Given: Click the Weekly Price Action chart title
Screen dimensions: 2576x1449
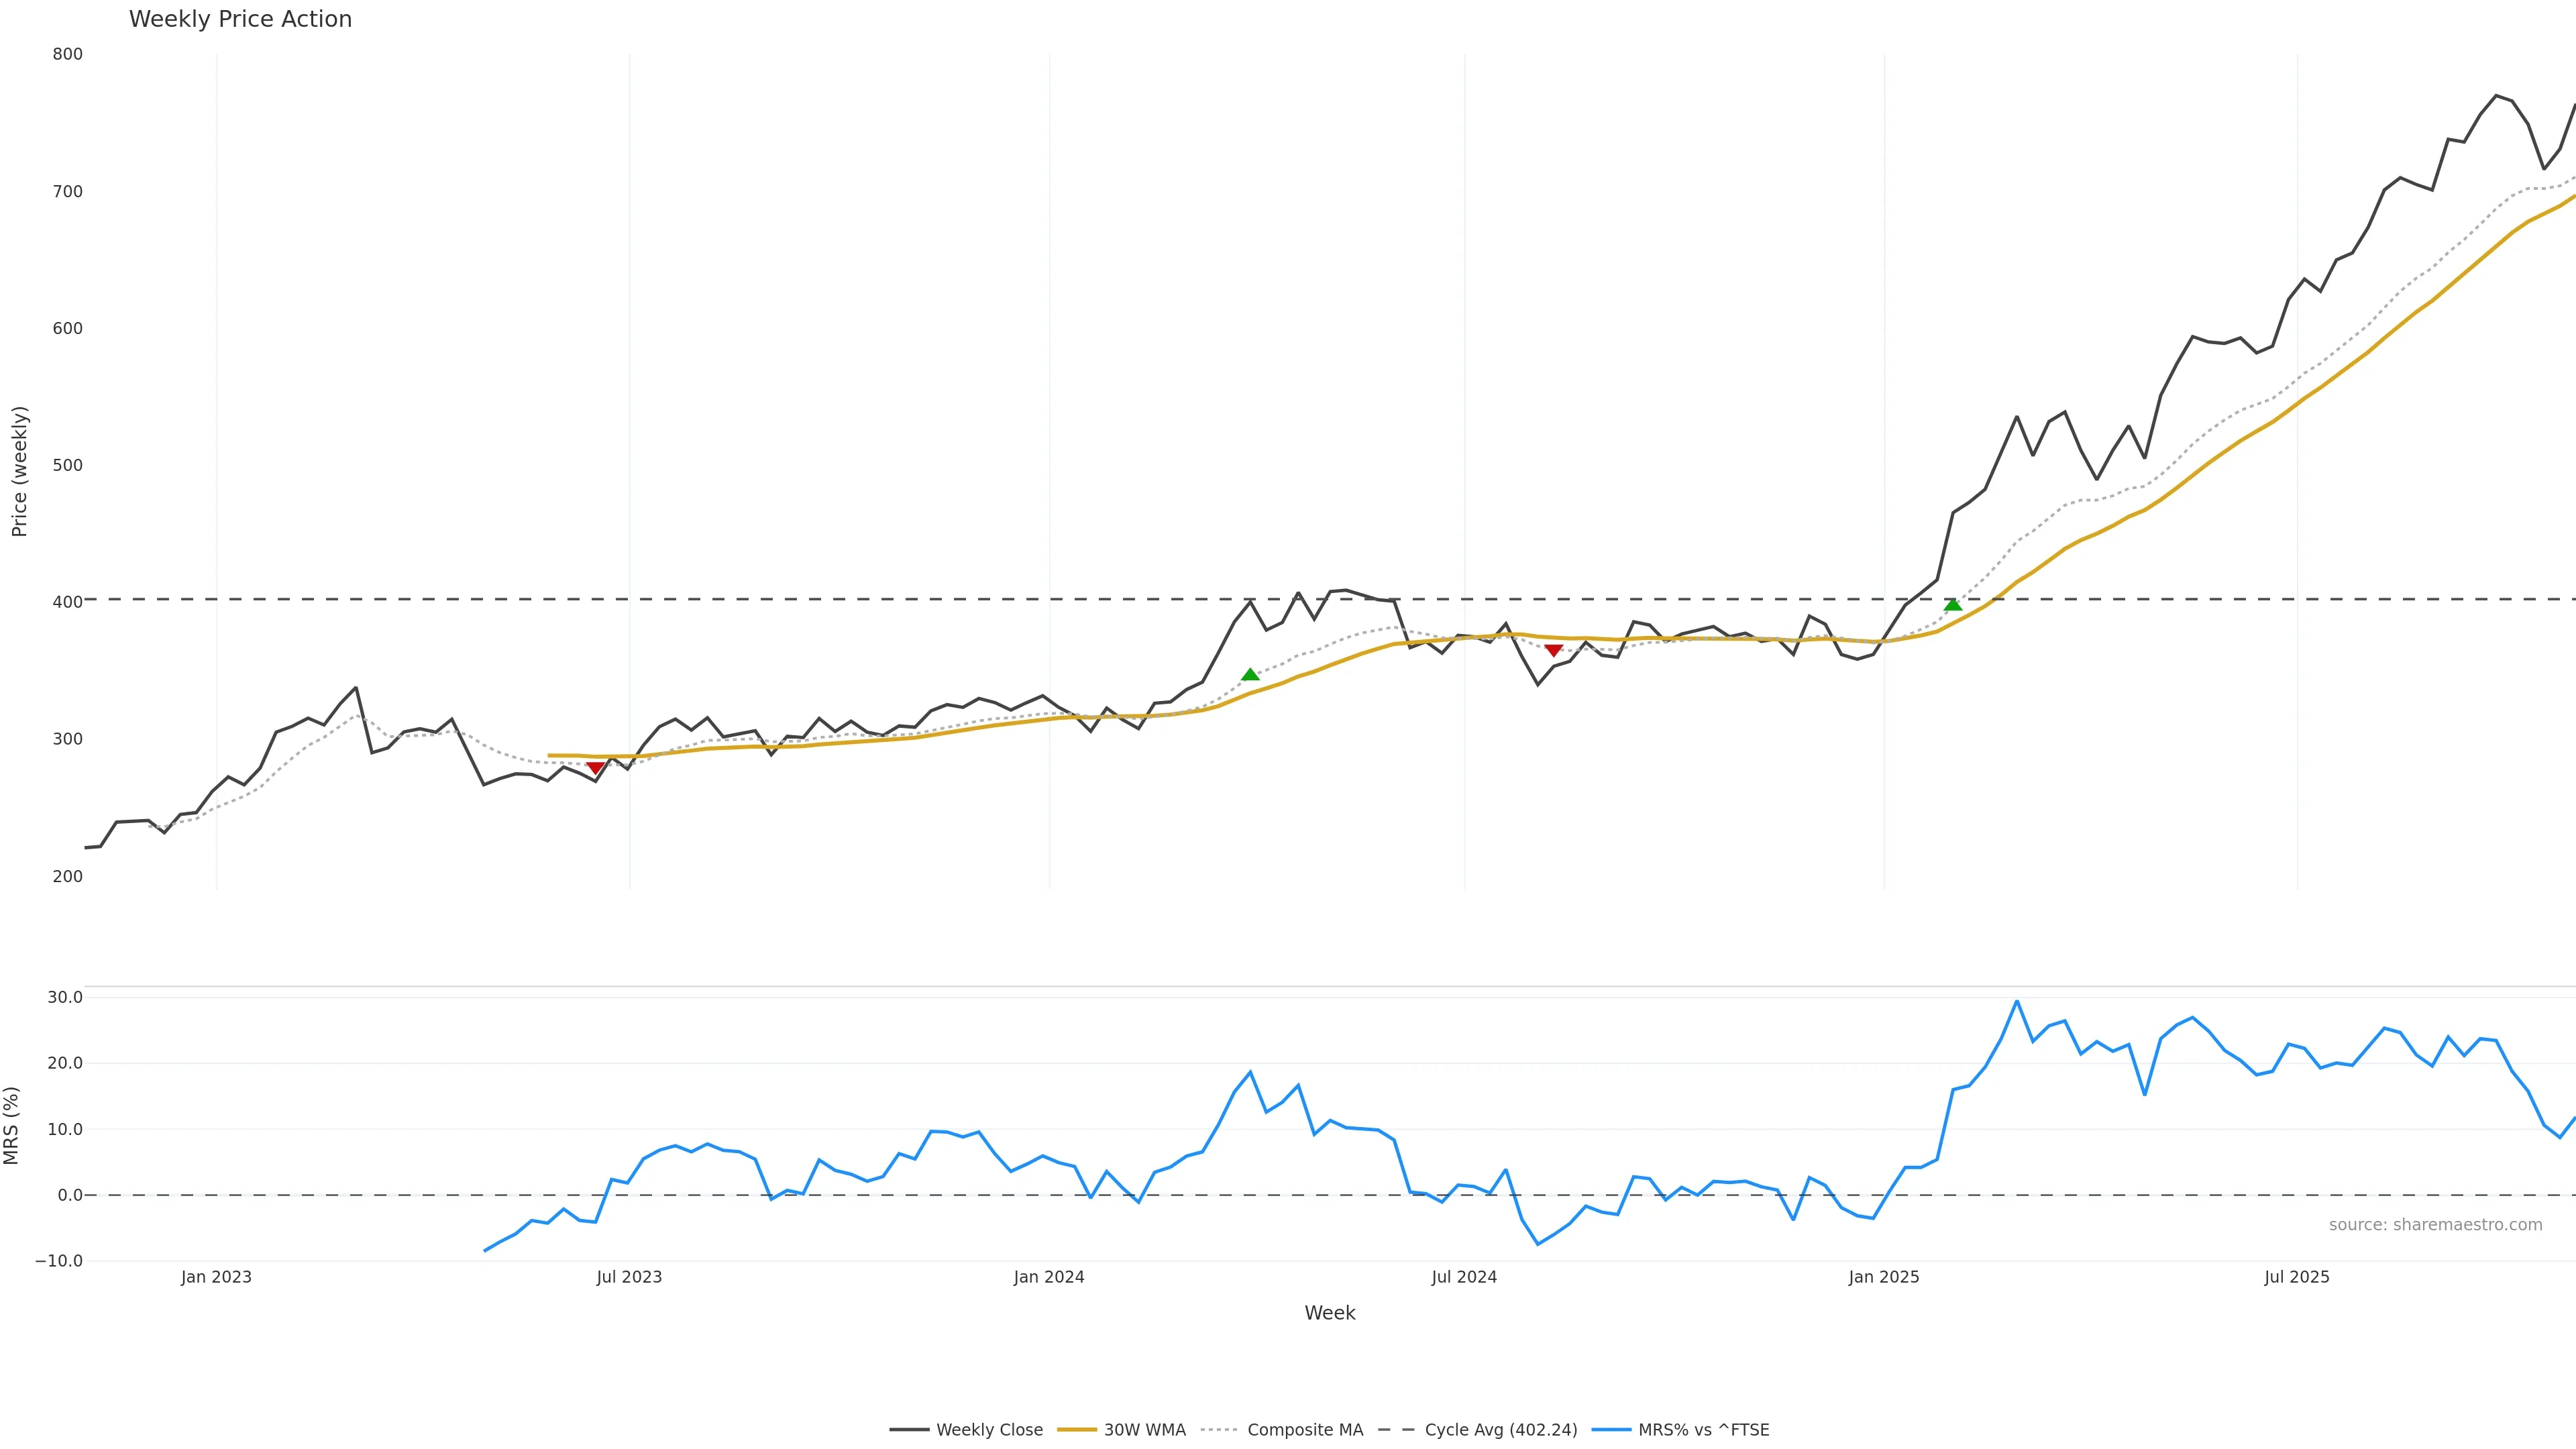Looking at the screenshot, I should [240, 19].
